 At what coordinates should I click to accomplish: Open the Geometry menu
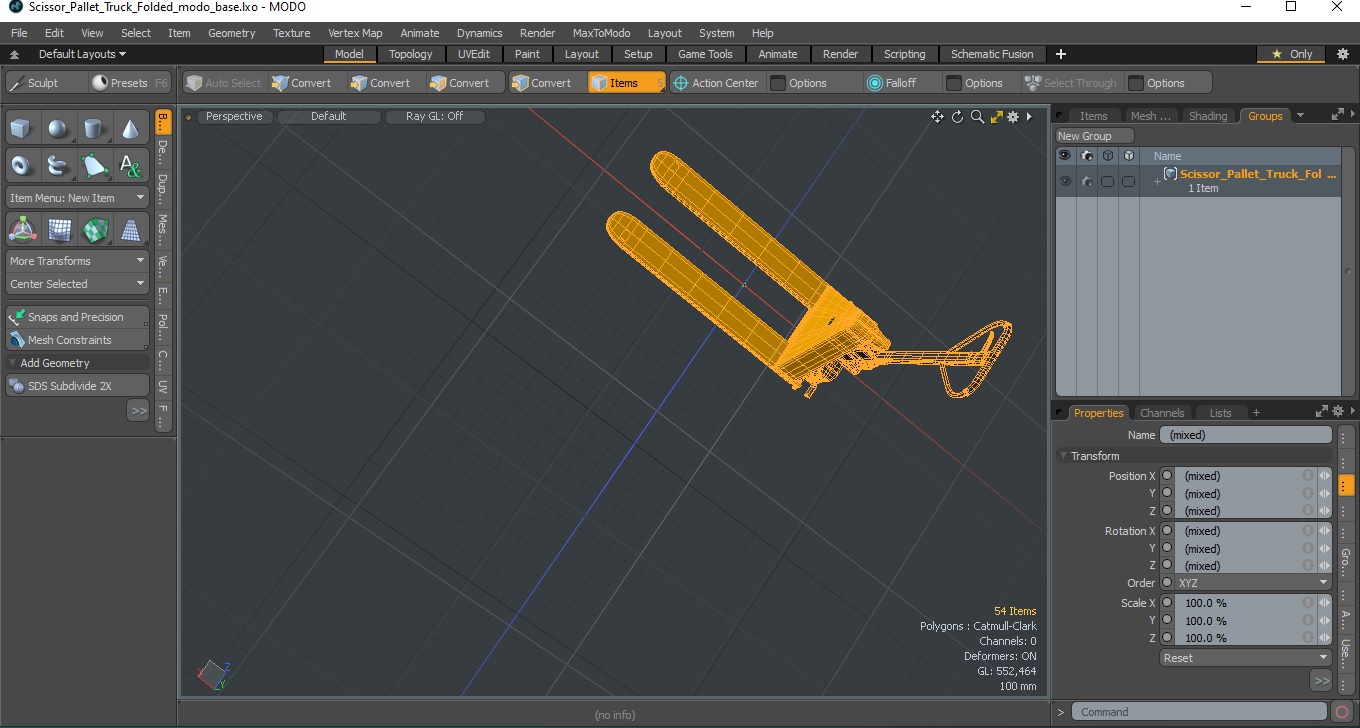(232, 33)
